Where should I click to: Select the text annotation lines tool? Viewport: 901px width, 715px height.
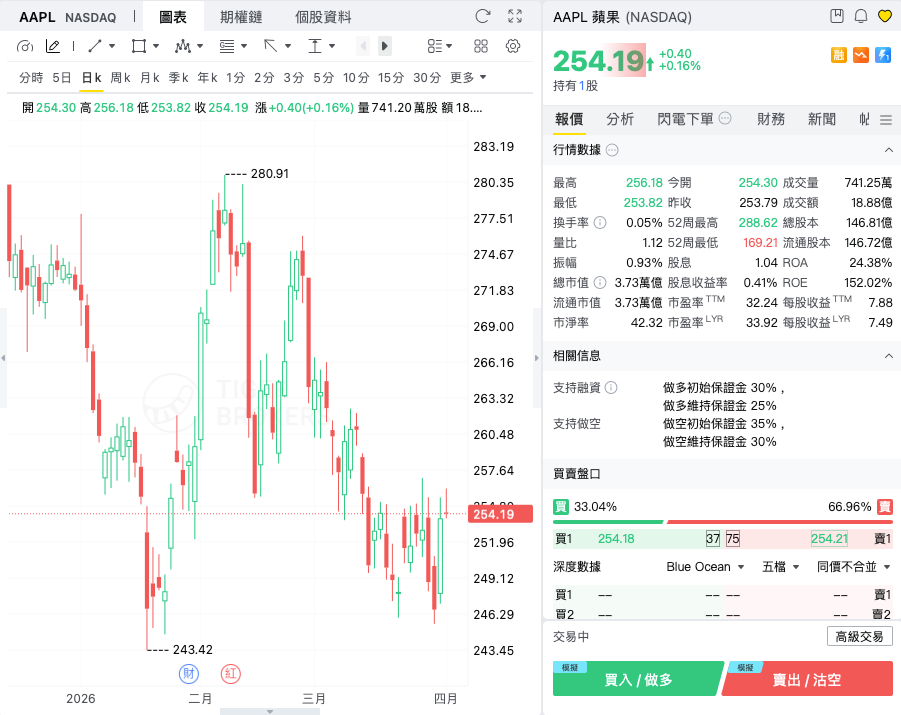[x=227, y=46]
